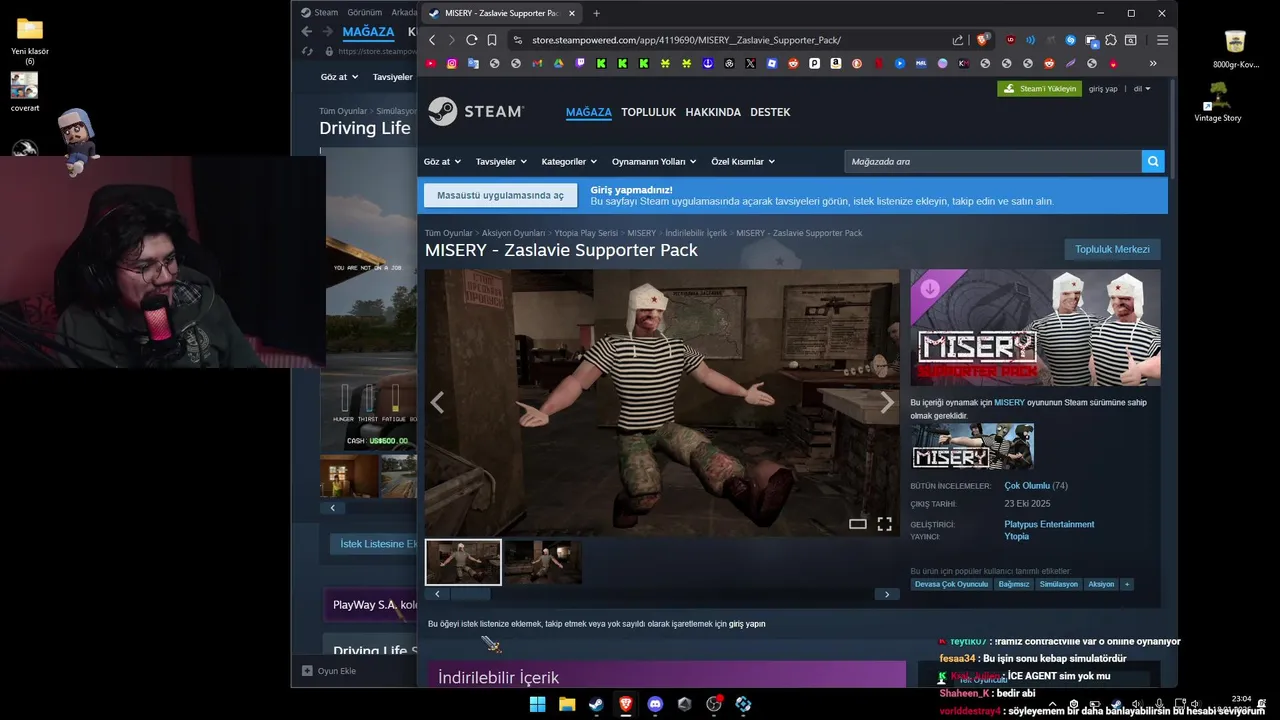Open the MISERY base game image
The height and width of the screenshot is (720, 1280).
(972, 446)
